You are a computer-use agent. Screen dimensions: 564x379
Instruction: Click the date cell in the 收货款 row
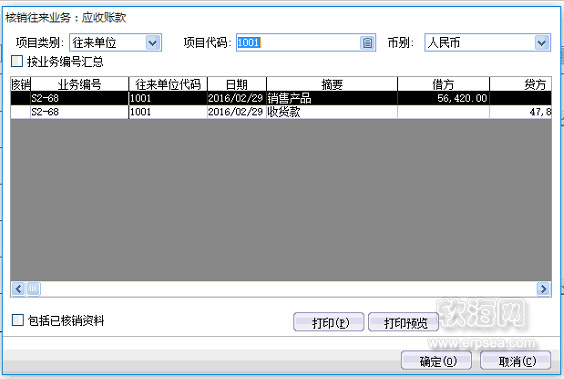point(237,112)
